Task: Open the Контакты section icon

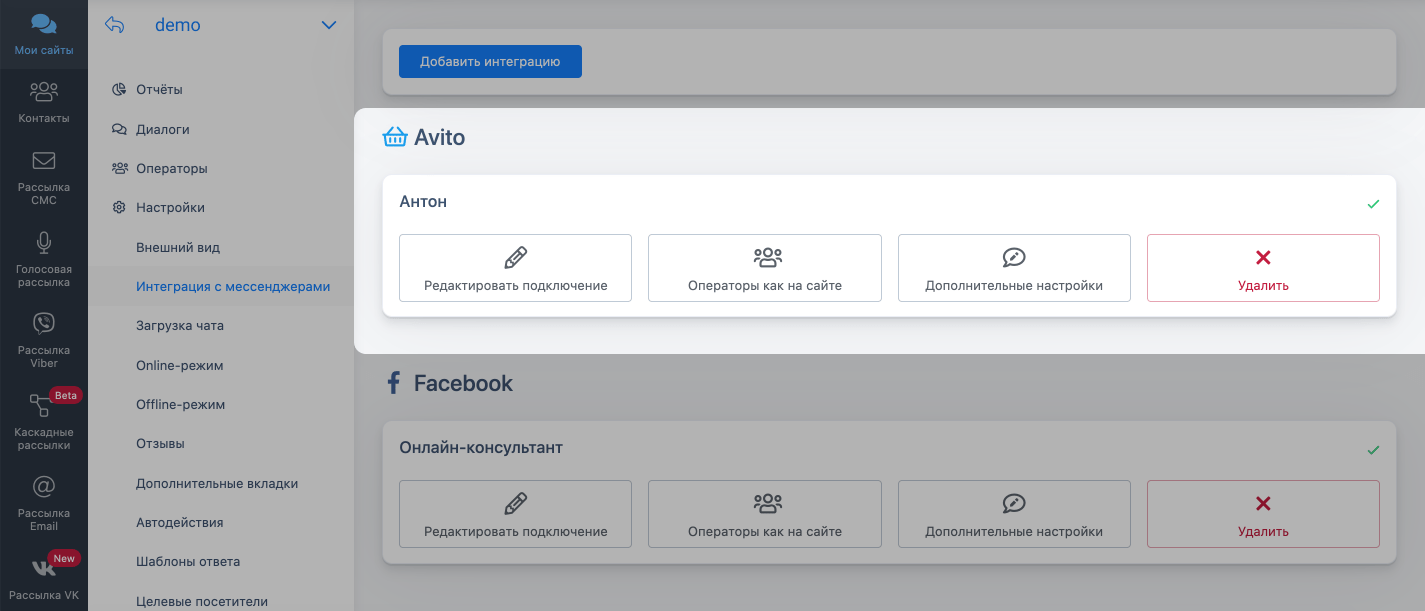Action: (x=43, y=92)
